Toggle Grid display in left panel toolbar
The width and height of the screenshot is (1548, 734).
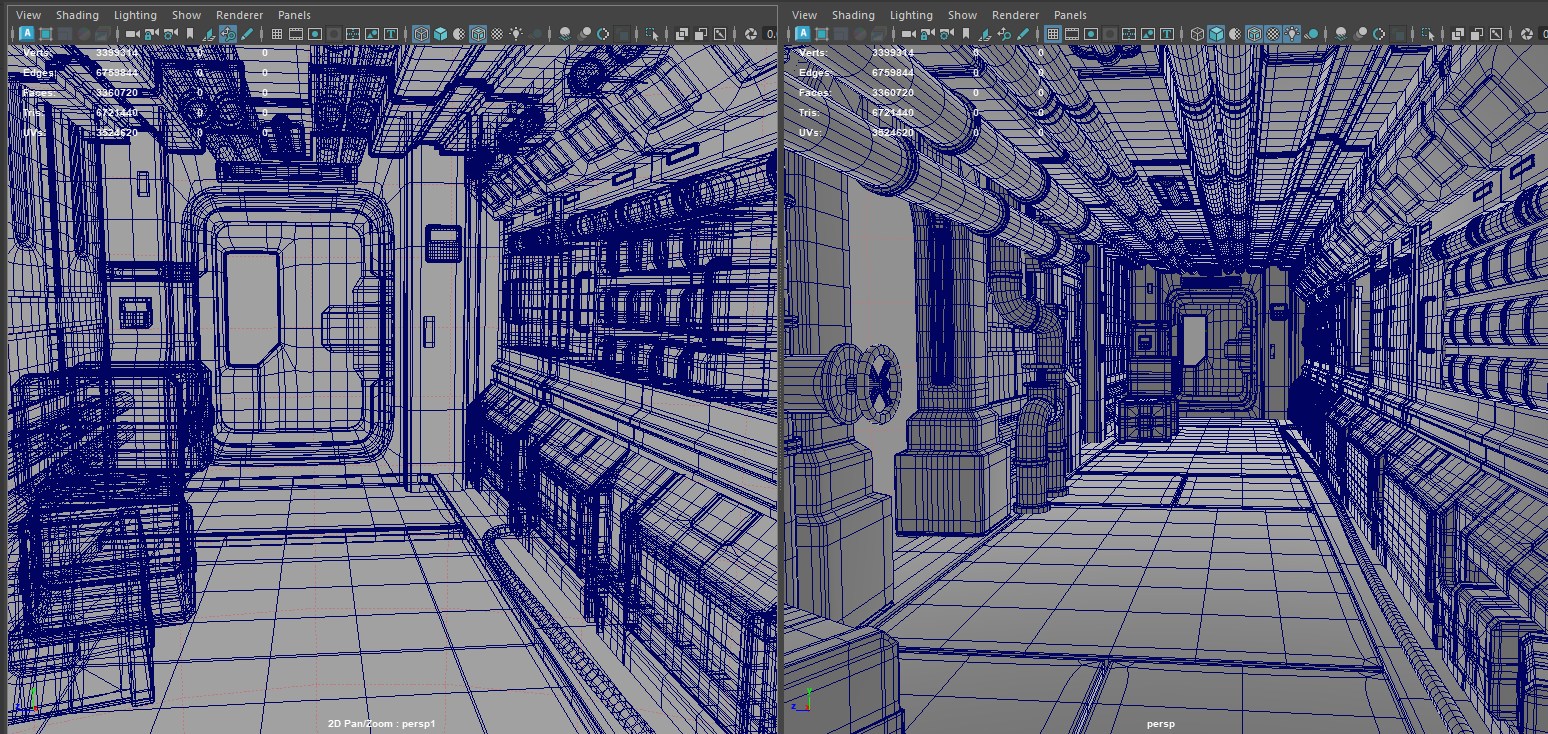click(x=277, y=34)
